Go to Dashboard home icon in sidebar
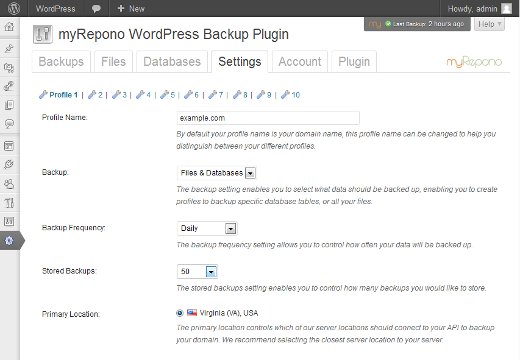This screenshot has width=520, height=360. tap(9, 27)
